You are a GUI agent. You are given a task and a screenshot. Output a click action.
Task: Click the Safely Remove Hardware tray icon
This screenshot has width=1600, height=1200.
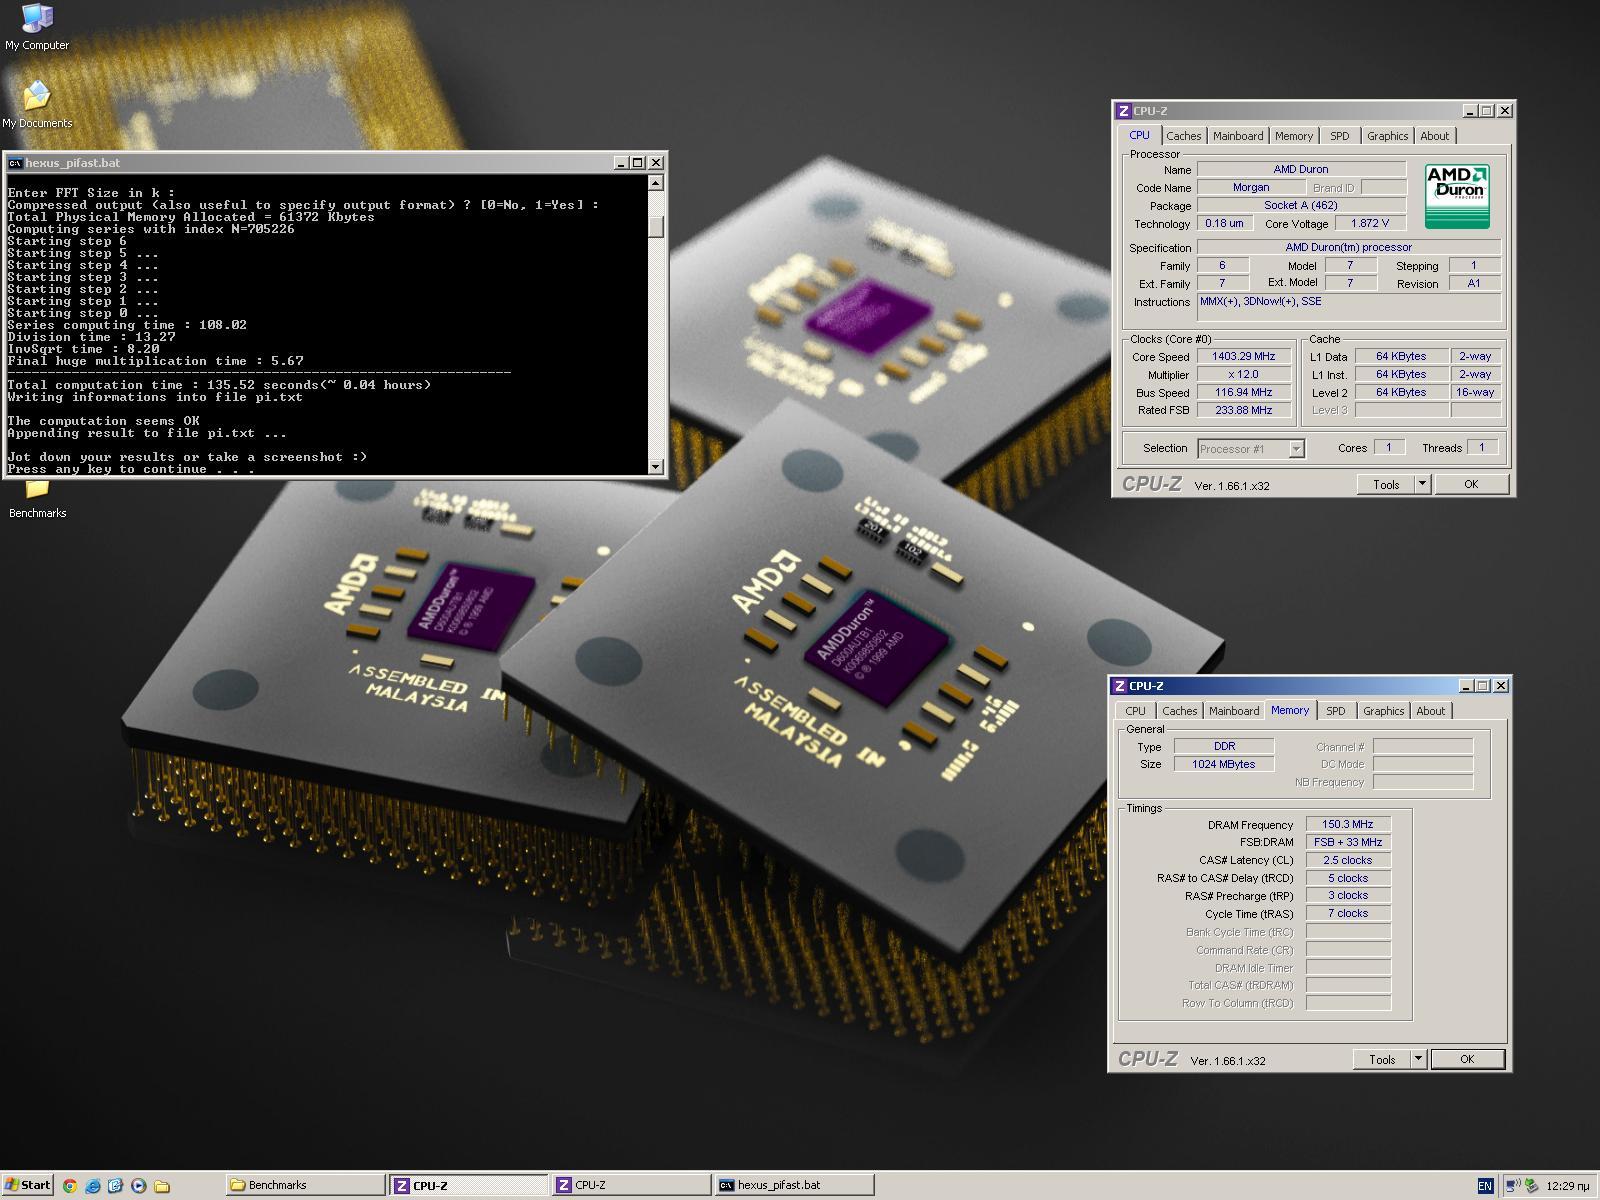point(1531,1185)
